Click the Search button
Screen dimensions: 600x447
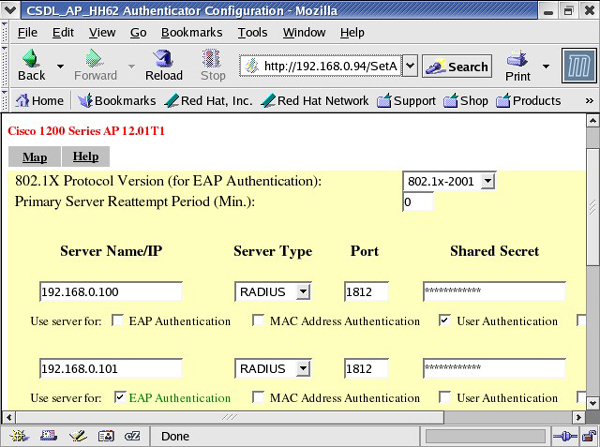pos(457,67)
